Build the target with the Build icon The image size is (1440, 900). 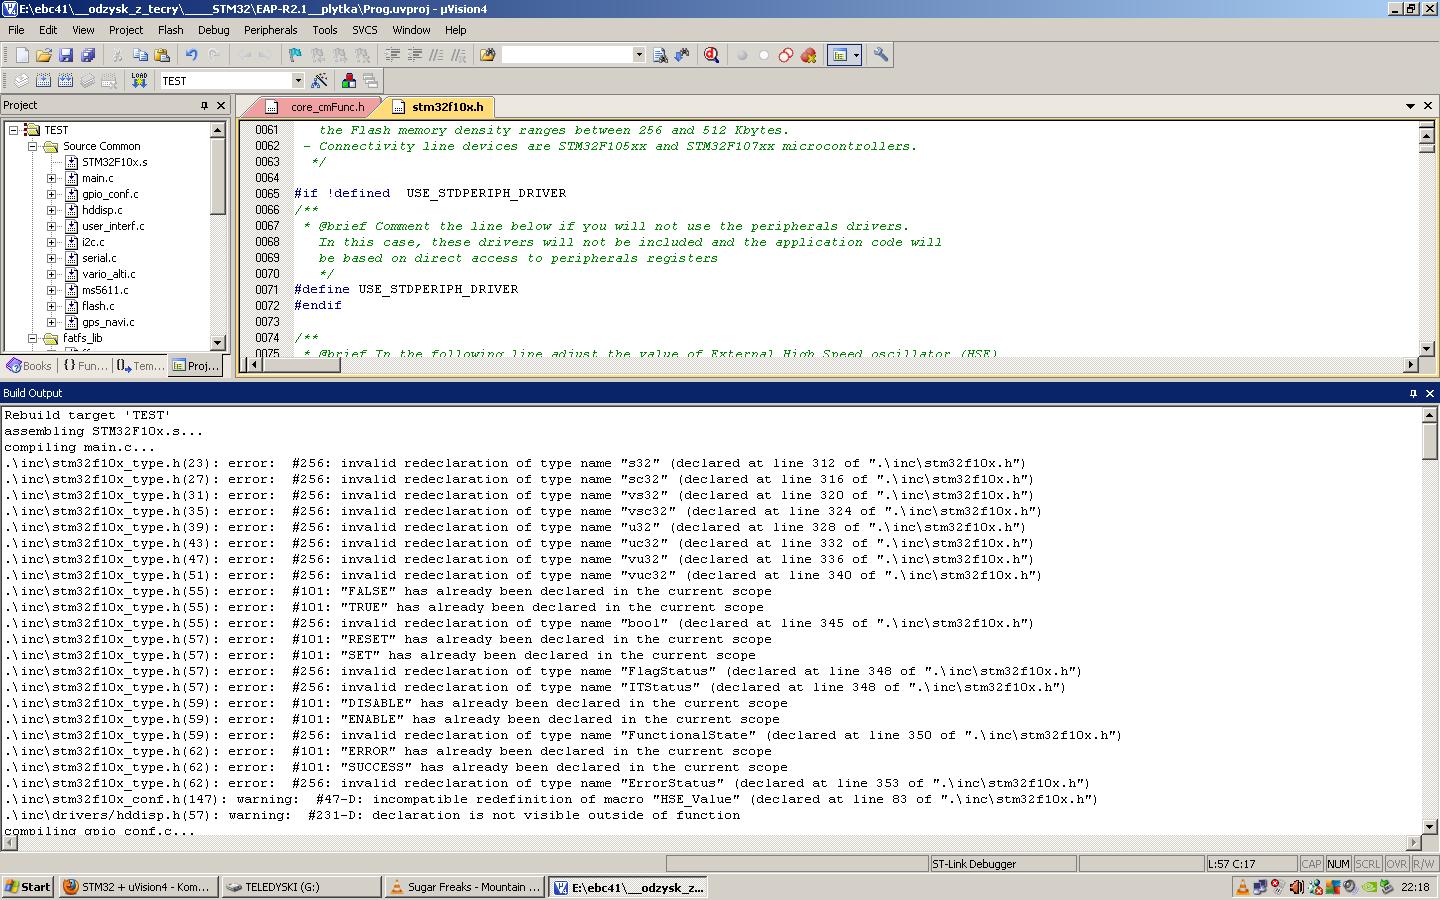coord(44,80)
